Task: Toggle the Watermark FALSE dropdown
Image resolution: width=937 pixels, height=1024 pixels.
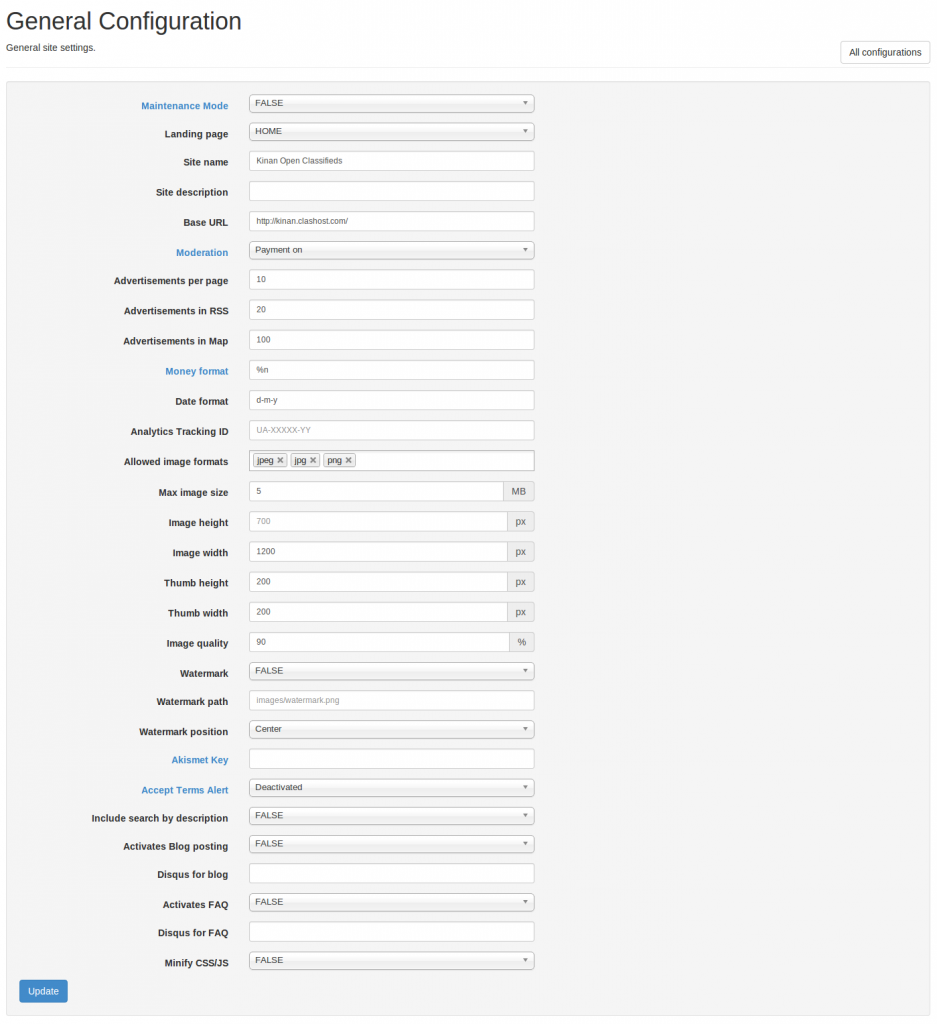Action: (391, 671)
